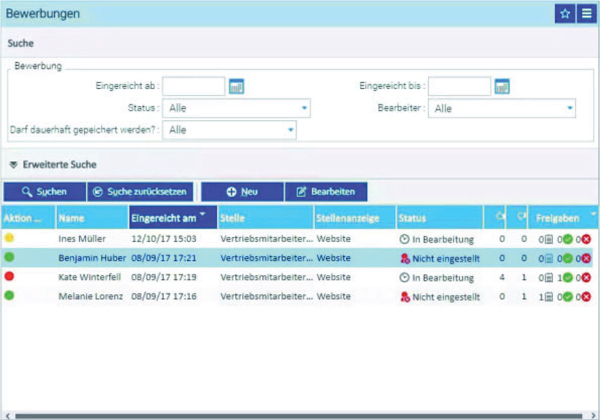
Task: Select the Melanie Lorenz name cell
Action: tap(91, 296)
